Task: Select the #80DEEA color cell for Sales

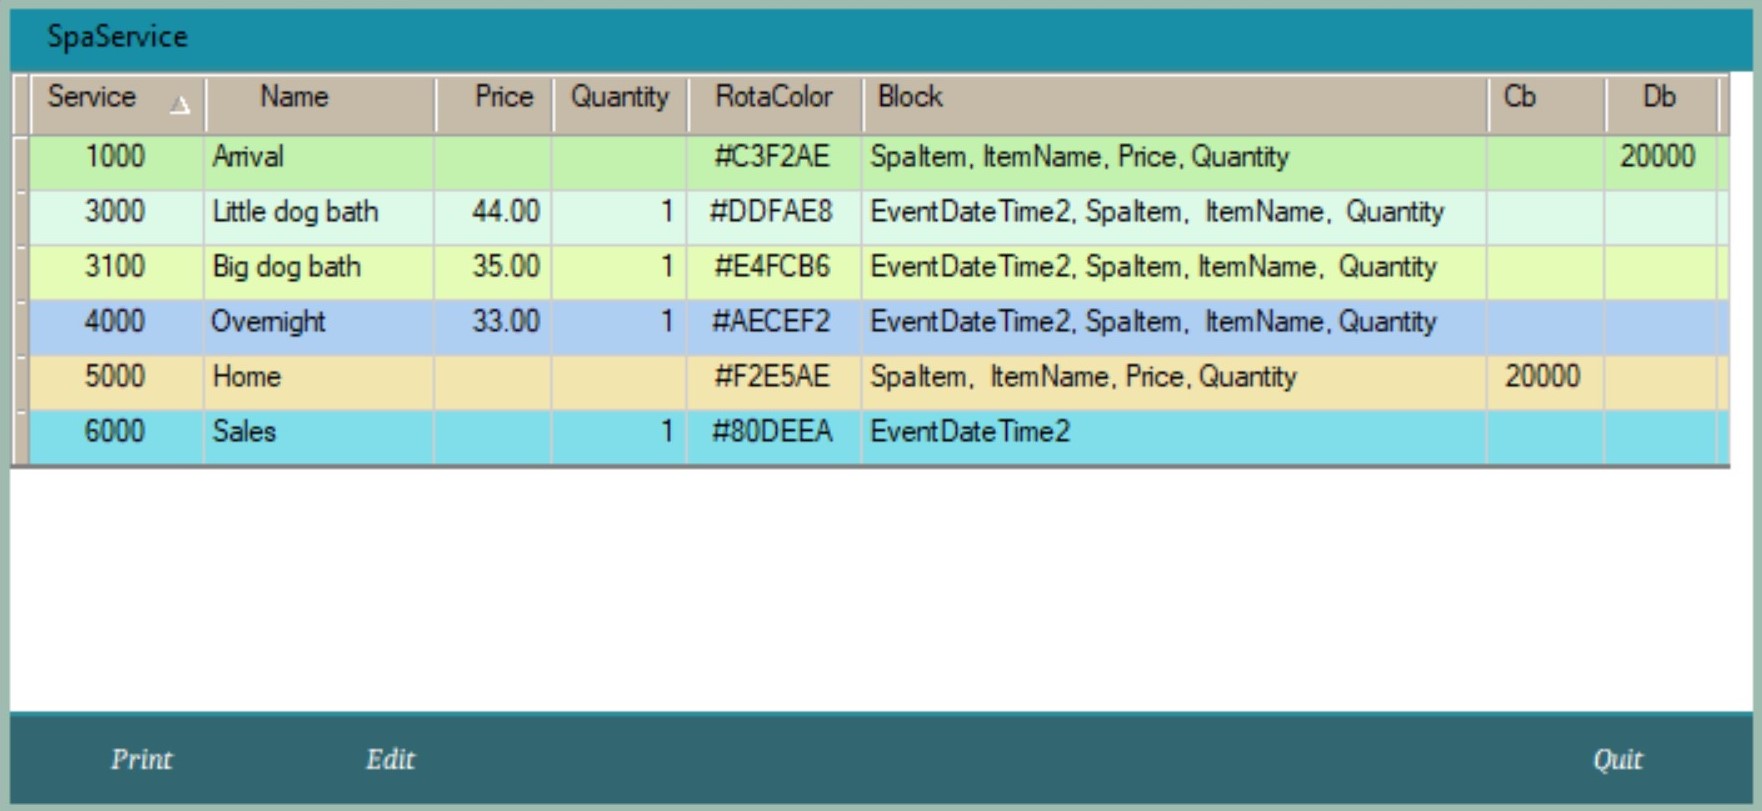Action: point(772,432)
